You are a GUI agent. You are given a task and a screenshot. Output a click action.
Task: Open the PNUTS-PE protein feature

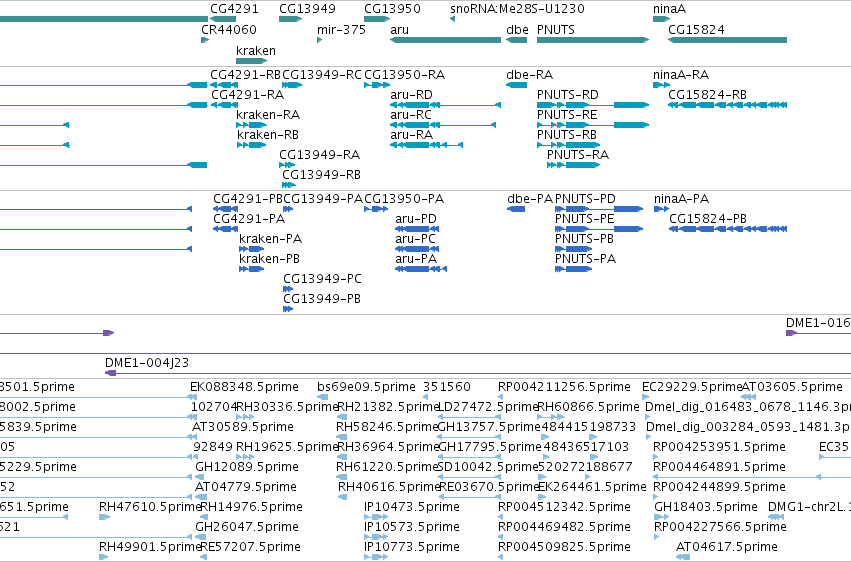coord(599,229)
